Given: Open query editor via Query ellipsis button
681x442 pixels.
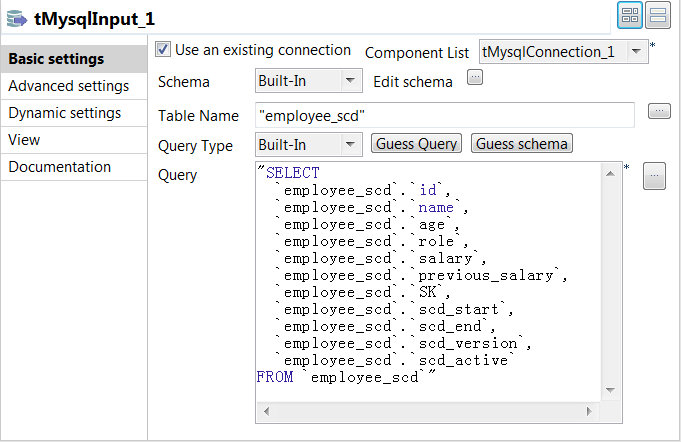Looking at the screenshot, I should 653,176.
